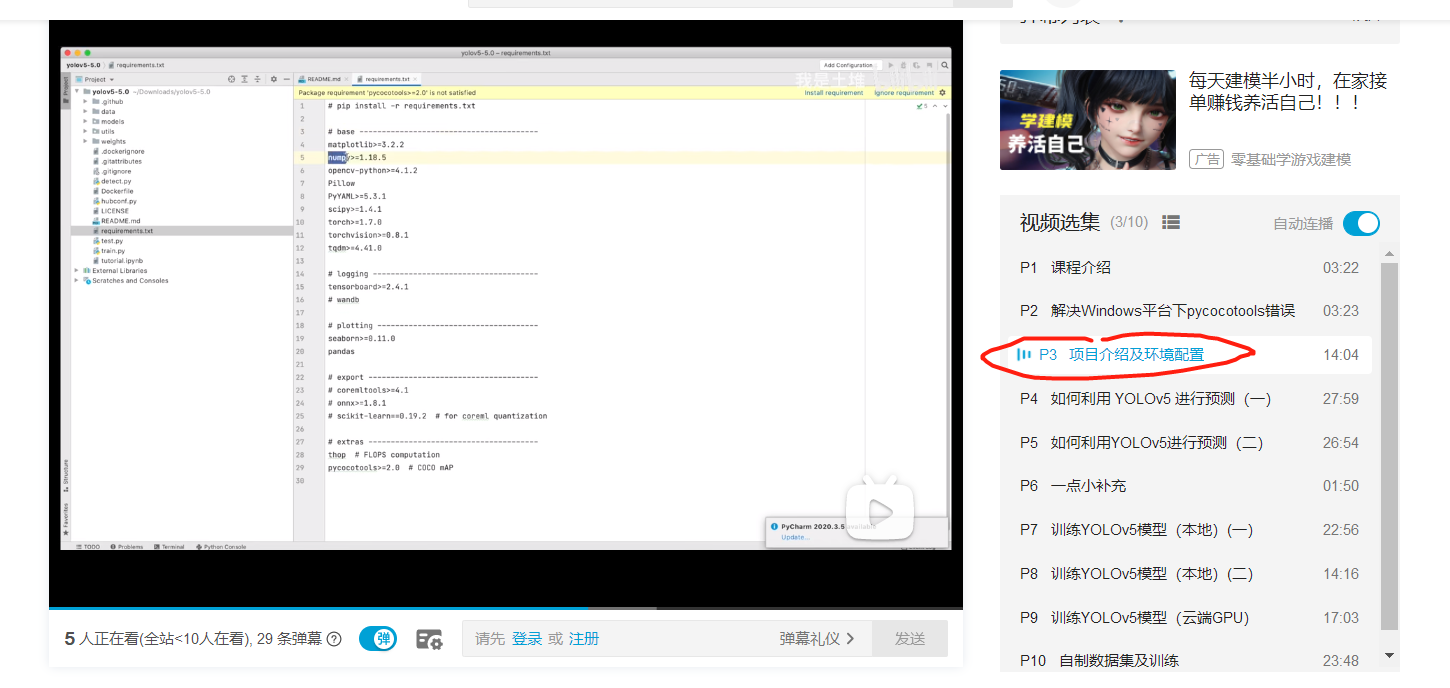In video PyCharm, click Ignore requirement link

[x=904, y=93]
